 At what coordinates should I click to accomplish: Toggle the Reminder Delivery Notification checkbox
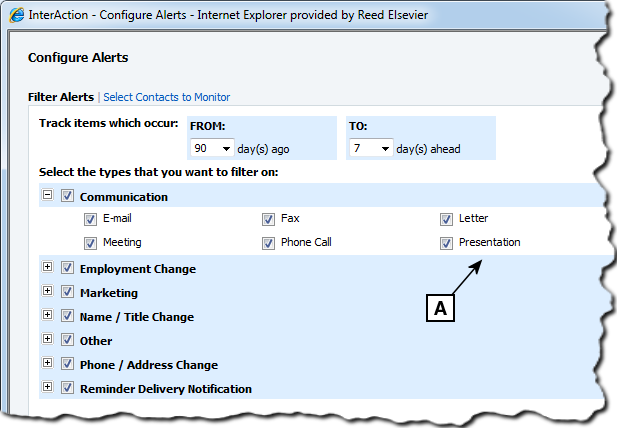67,388
